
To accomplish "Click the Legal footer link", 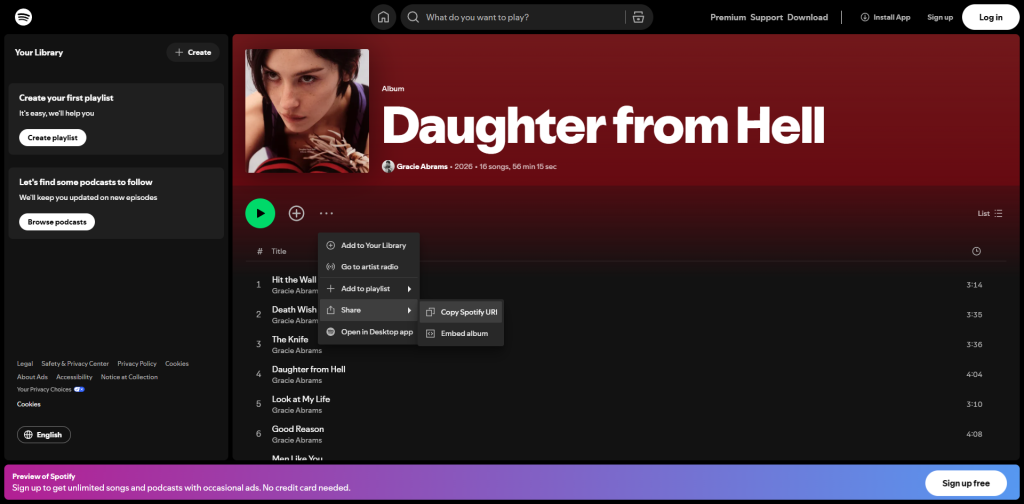I will pos(25,364).
